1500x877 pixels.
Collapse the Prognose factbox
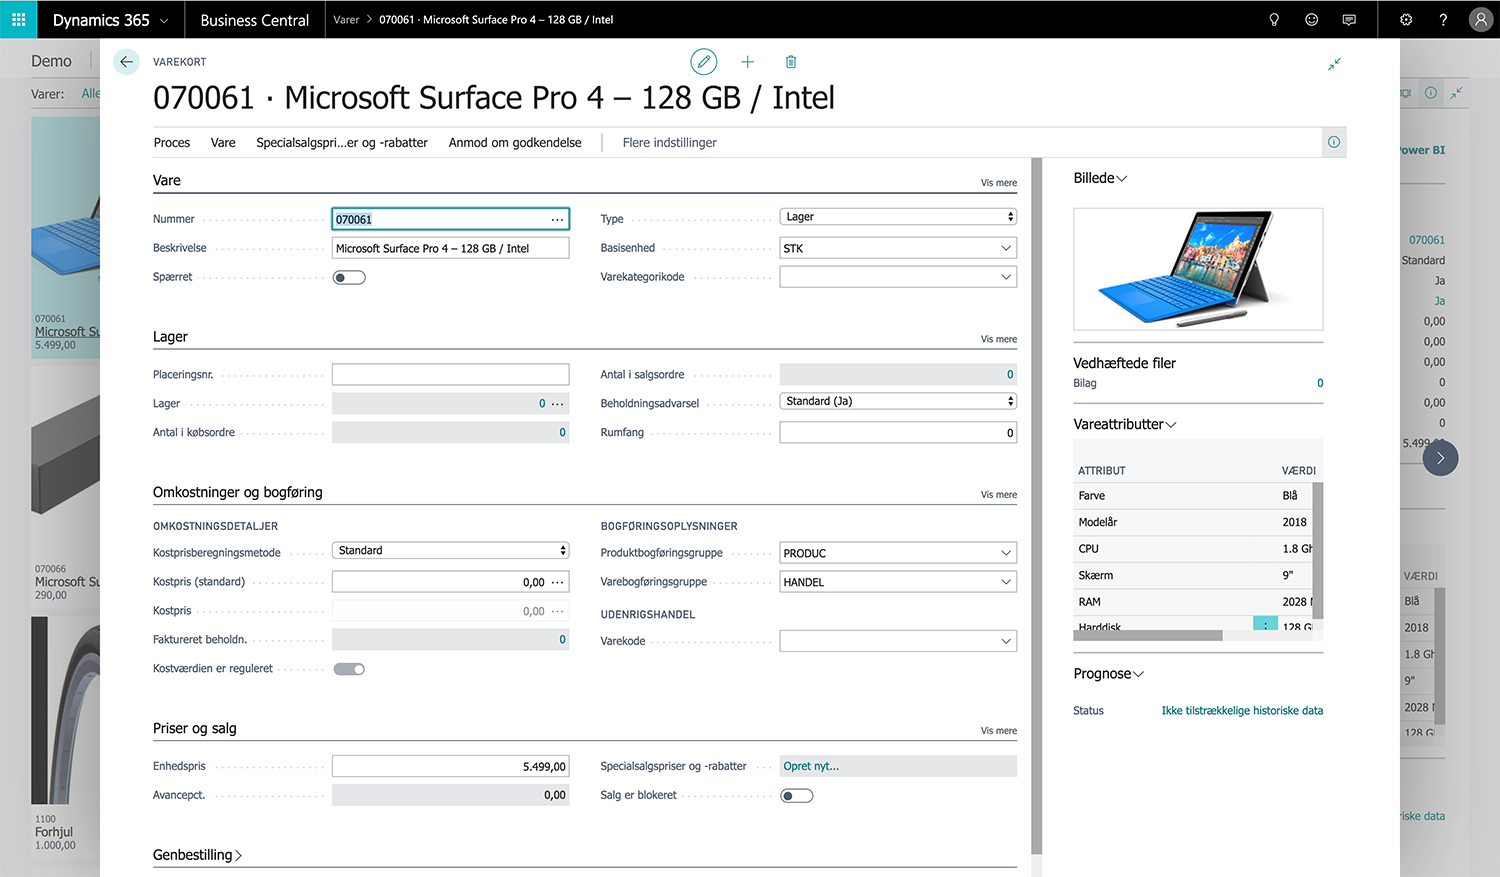pyautogui.click(x=1108, y=674)
